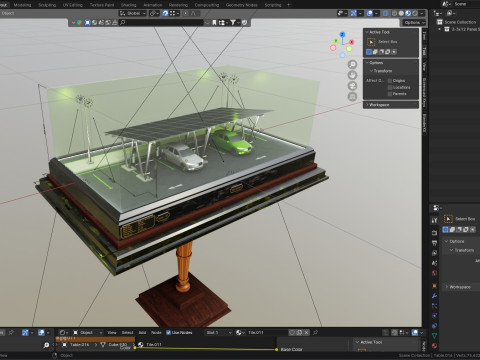Click the pan view hand button

[x=352, y=75]
